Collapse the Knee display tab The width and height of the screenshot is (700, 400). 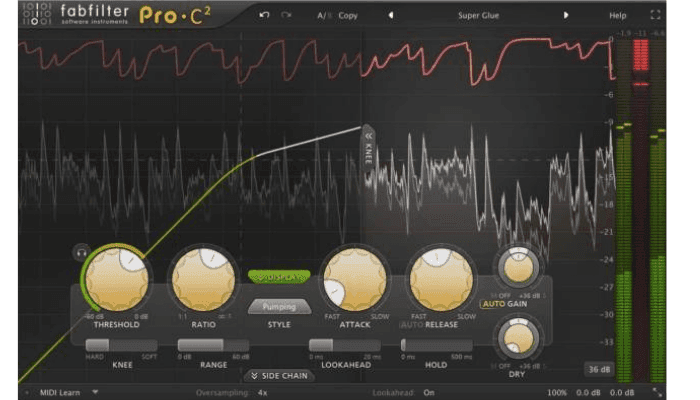tap(368, 147)
